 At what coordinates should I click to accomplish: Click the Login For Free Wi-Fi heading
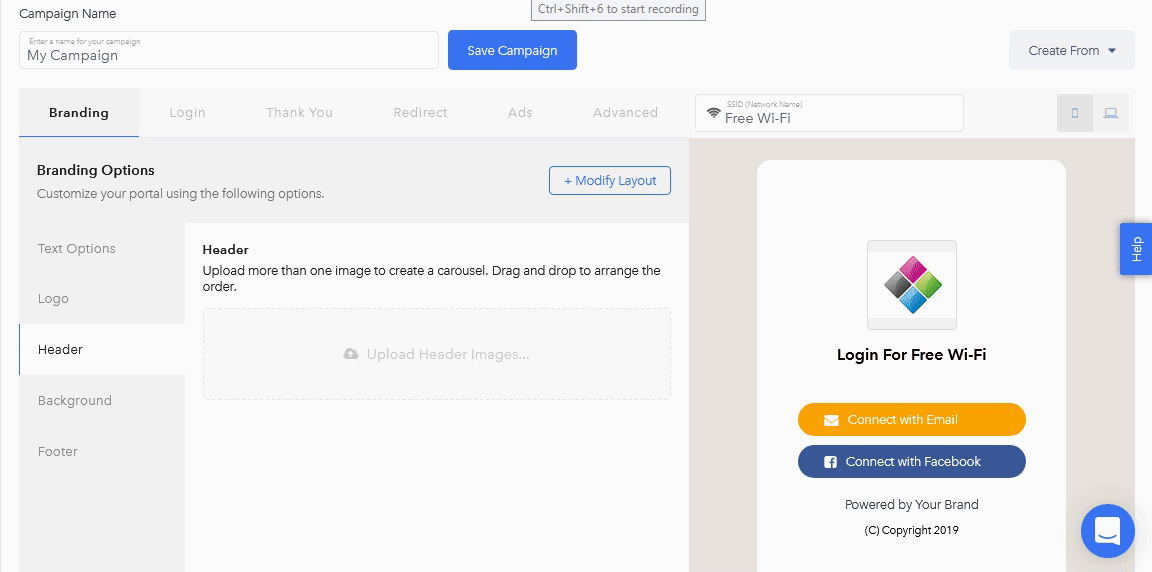click(x=911, y=355)
